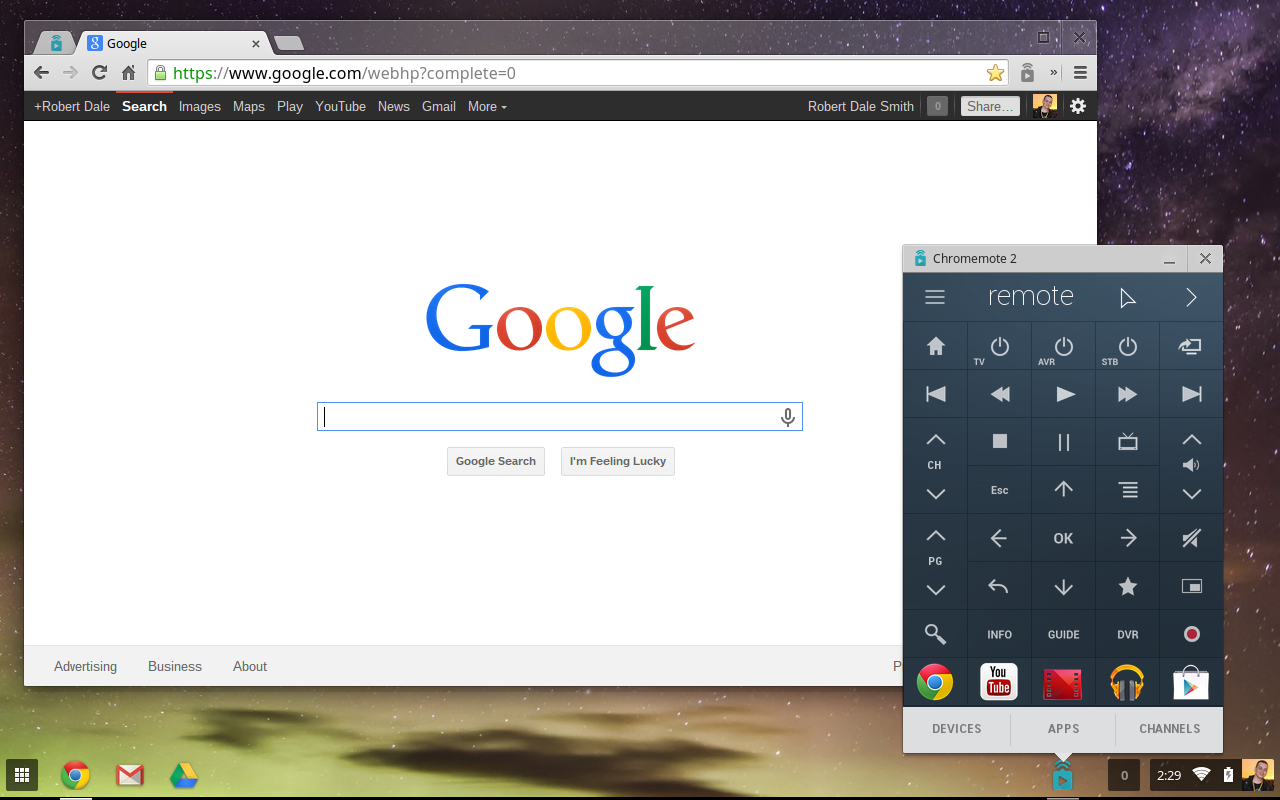Click the star favorites button on remote

(x=1128, y=586)
